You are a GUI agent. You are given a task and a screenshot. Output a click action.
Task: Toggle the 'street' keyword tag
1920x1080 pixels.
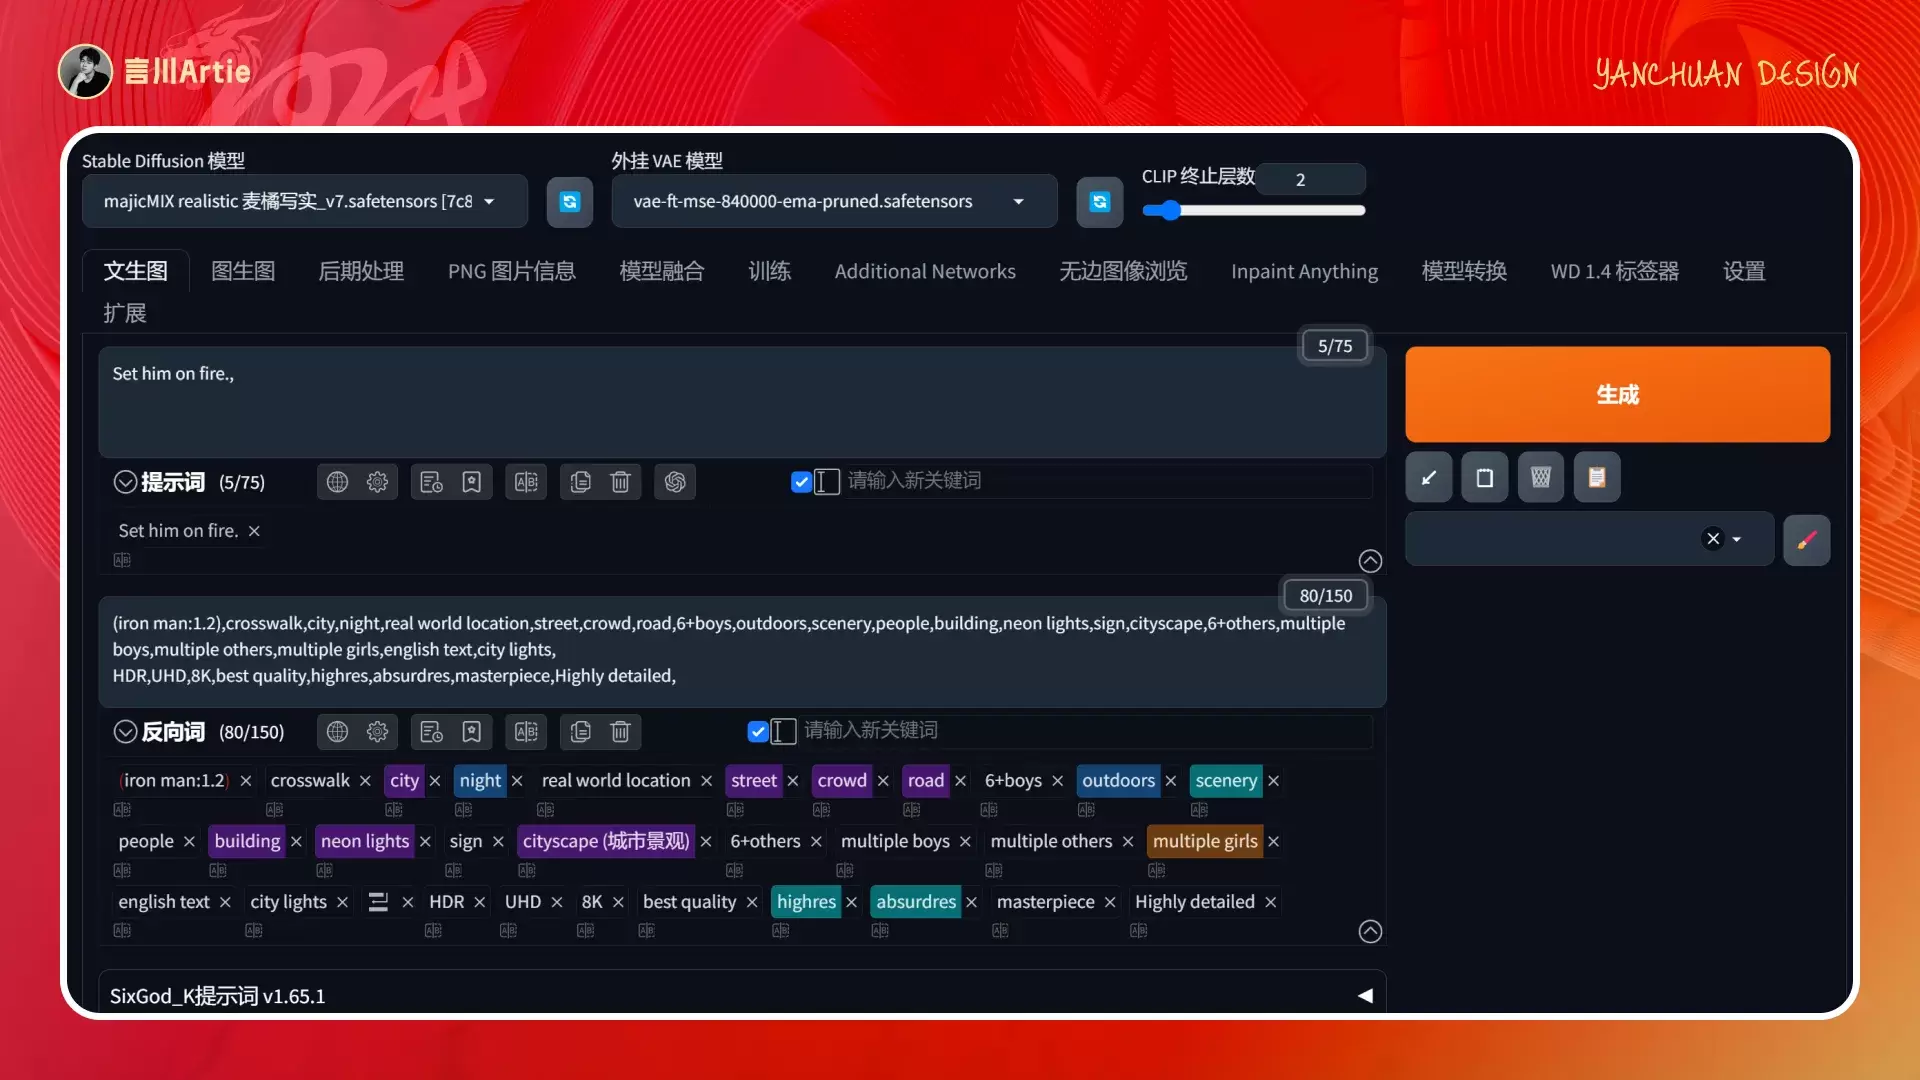point(753,781)
